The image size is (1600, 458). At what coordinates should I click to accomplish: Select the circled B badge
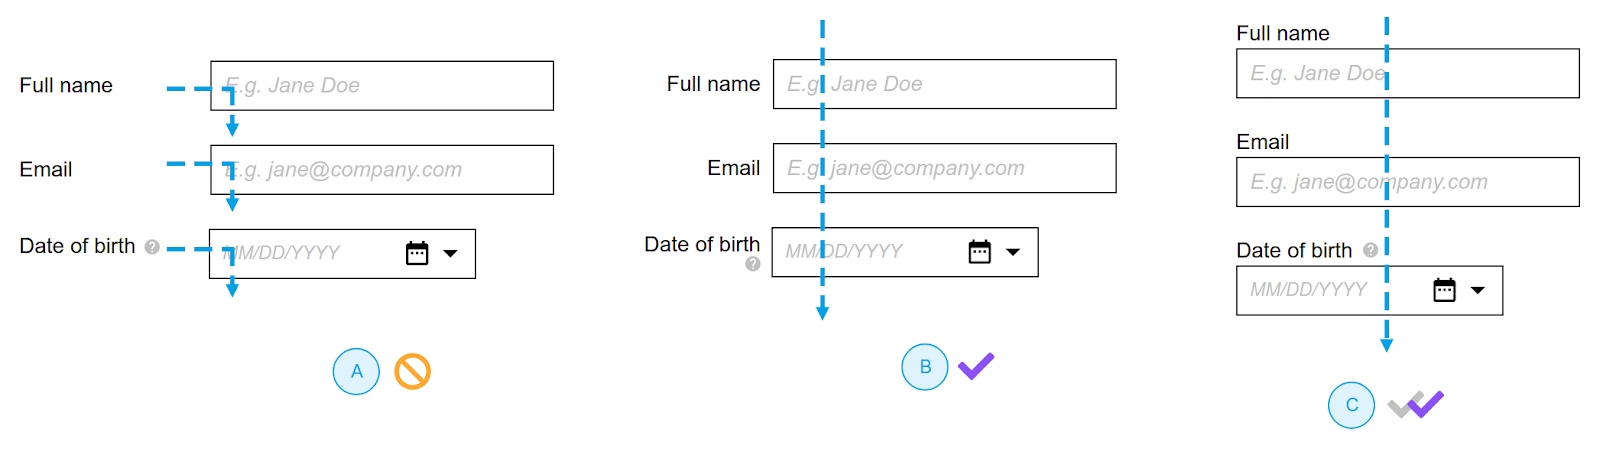point(925,367)
